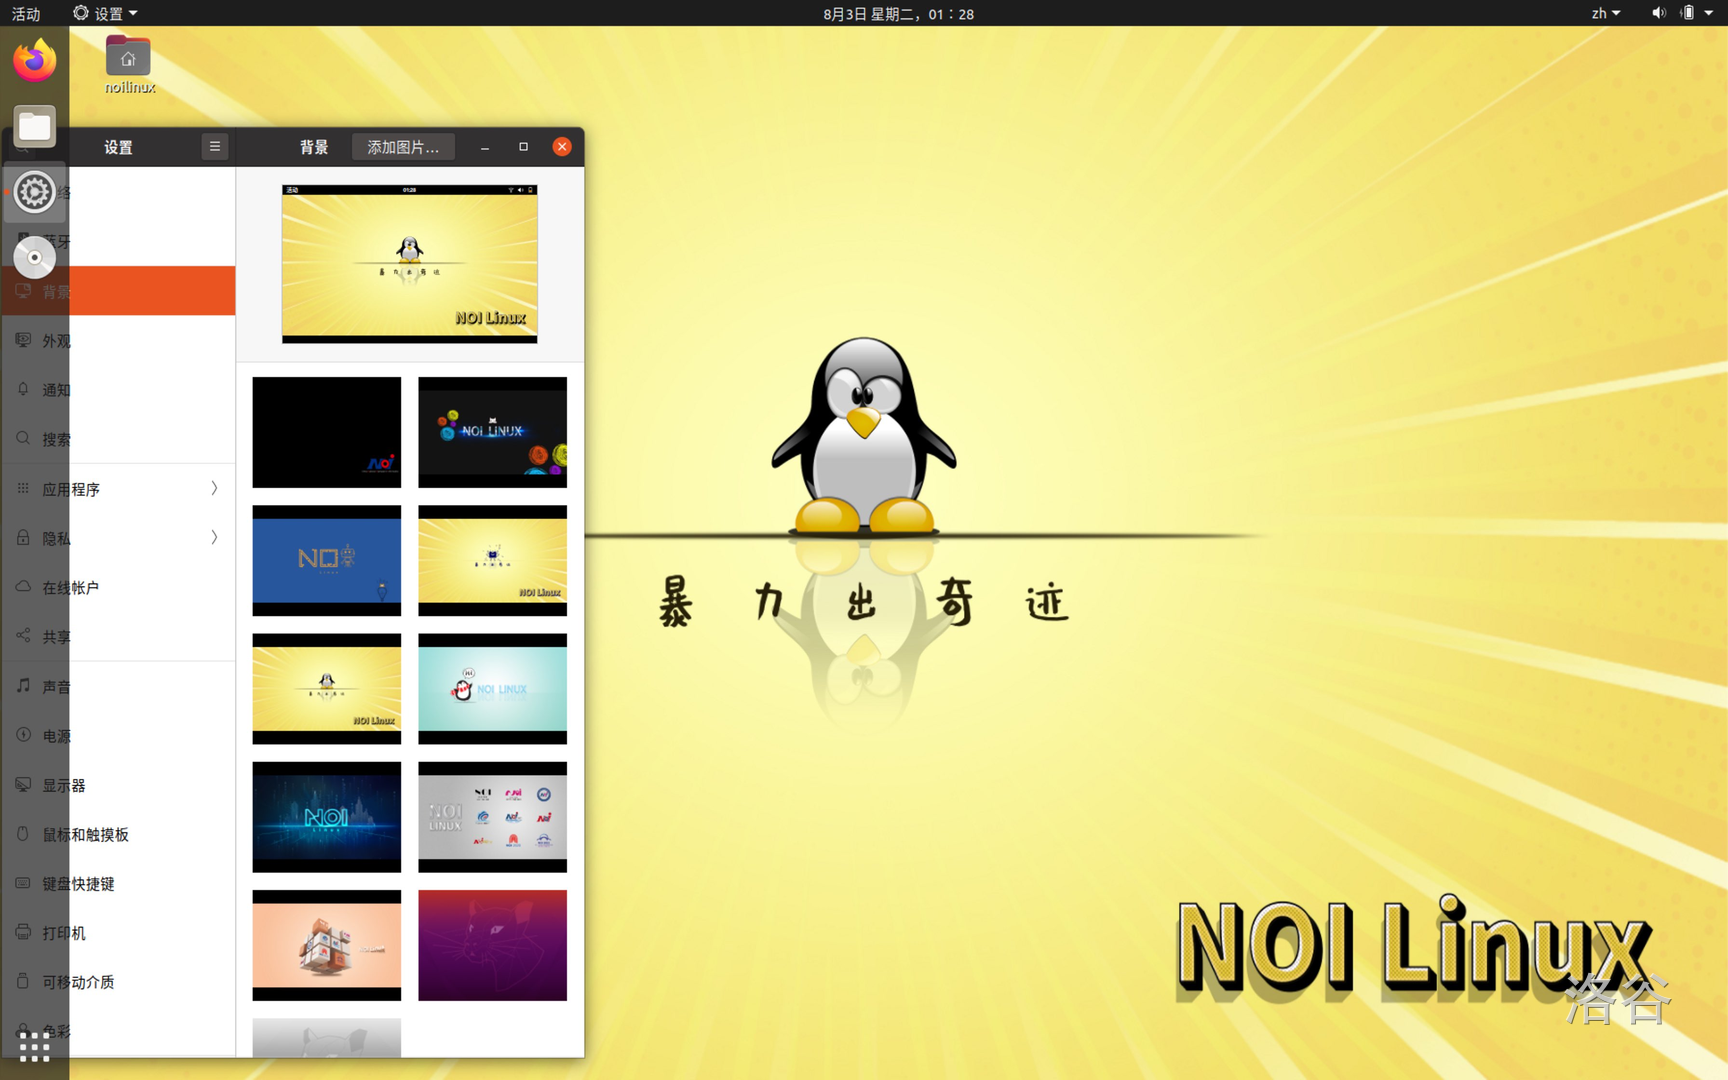Open 可移动介质 settings
This screenshot has width=1728, height=1080.
coord(118,981)
